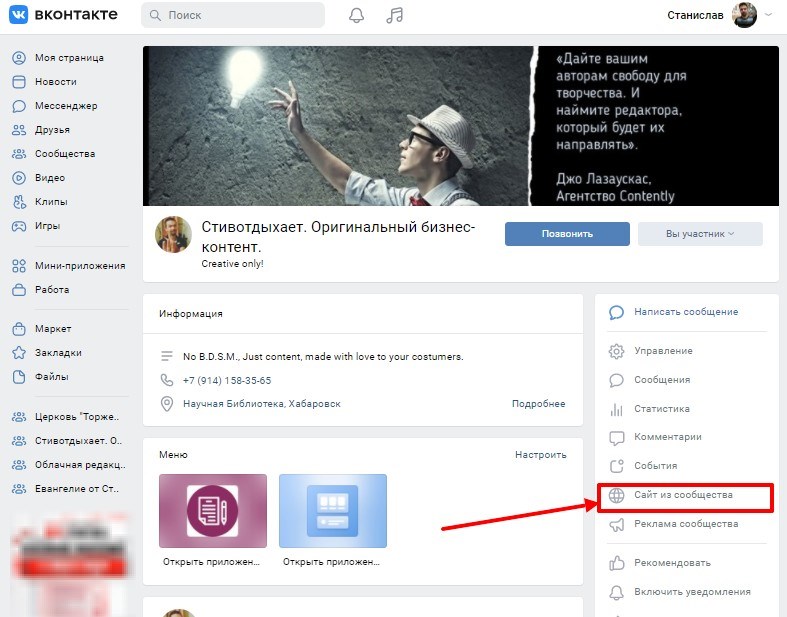
Task: Open the Облачная редакц.. community shortcut
Action: point(80,465)
